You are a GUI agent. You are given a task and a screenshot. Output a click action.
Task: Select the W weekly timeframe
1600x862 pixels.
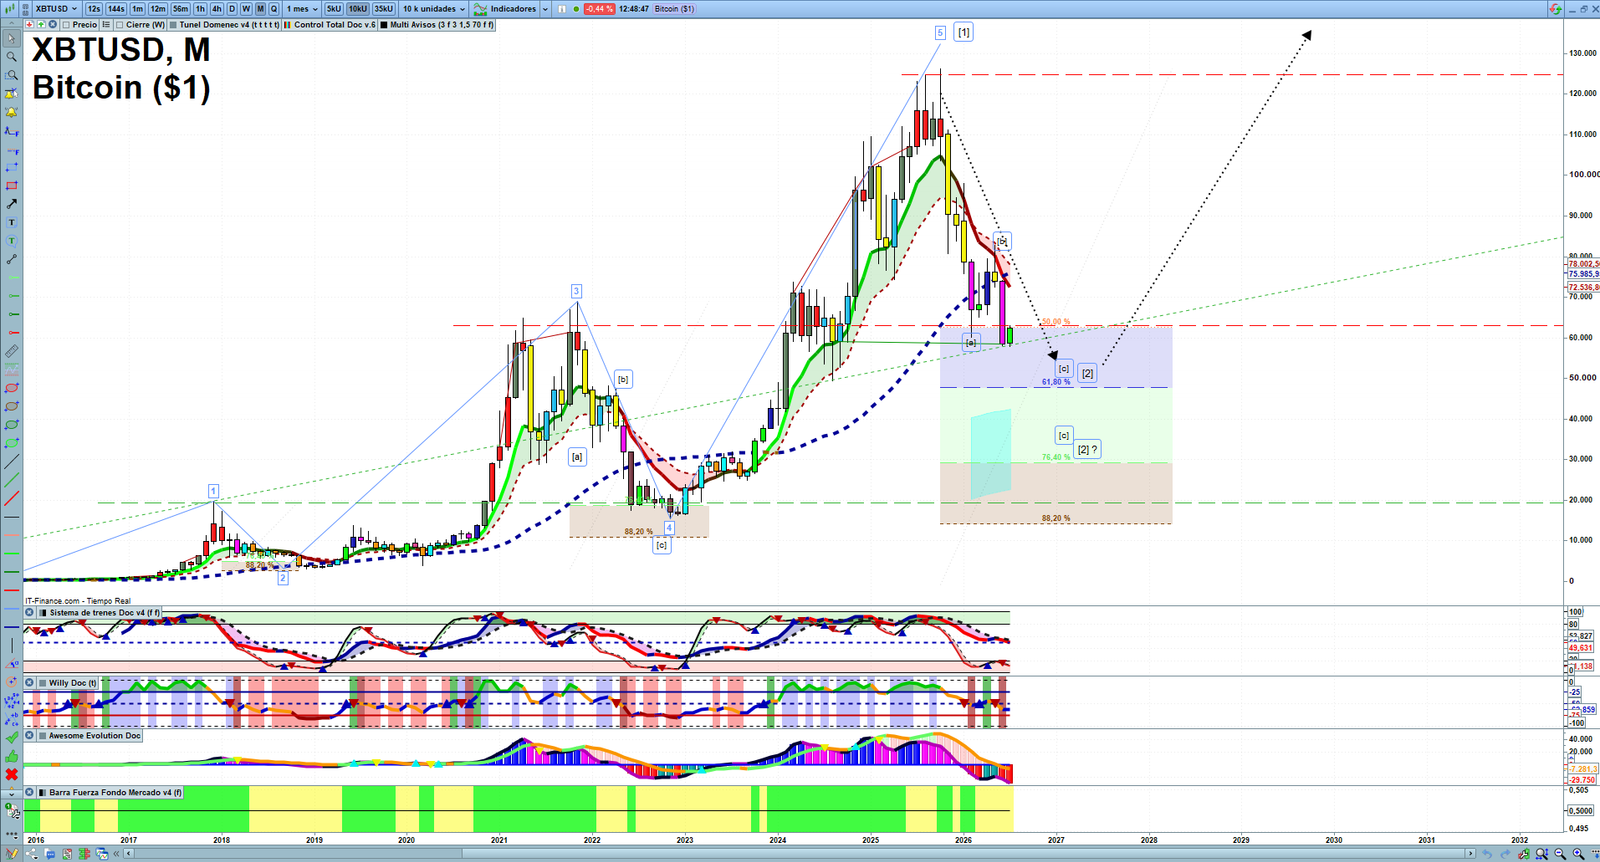point(246,9)
